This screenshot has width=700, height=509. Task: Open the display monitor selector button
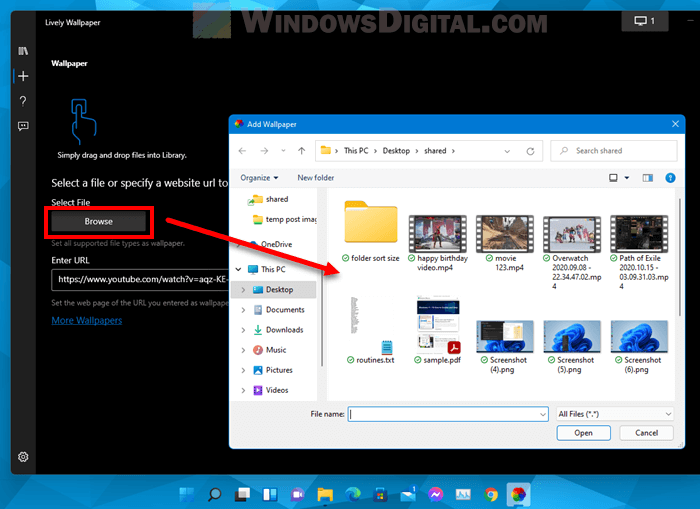645,21
